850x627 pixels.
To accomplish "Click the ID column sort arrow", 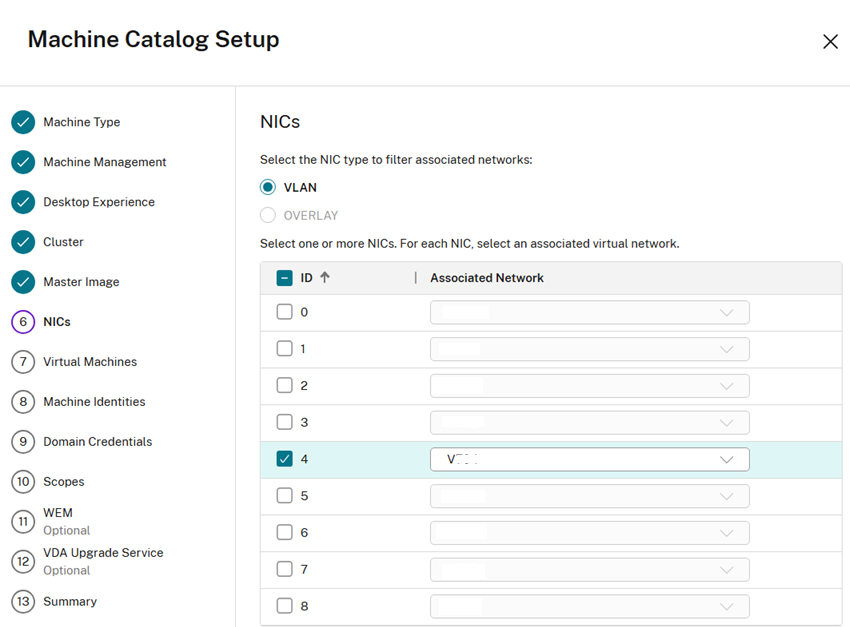I will pos(325,278).
